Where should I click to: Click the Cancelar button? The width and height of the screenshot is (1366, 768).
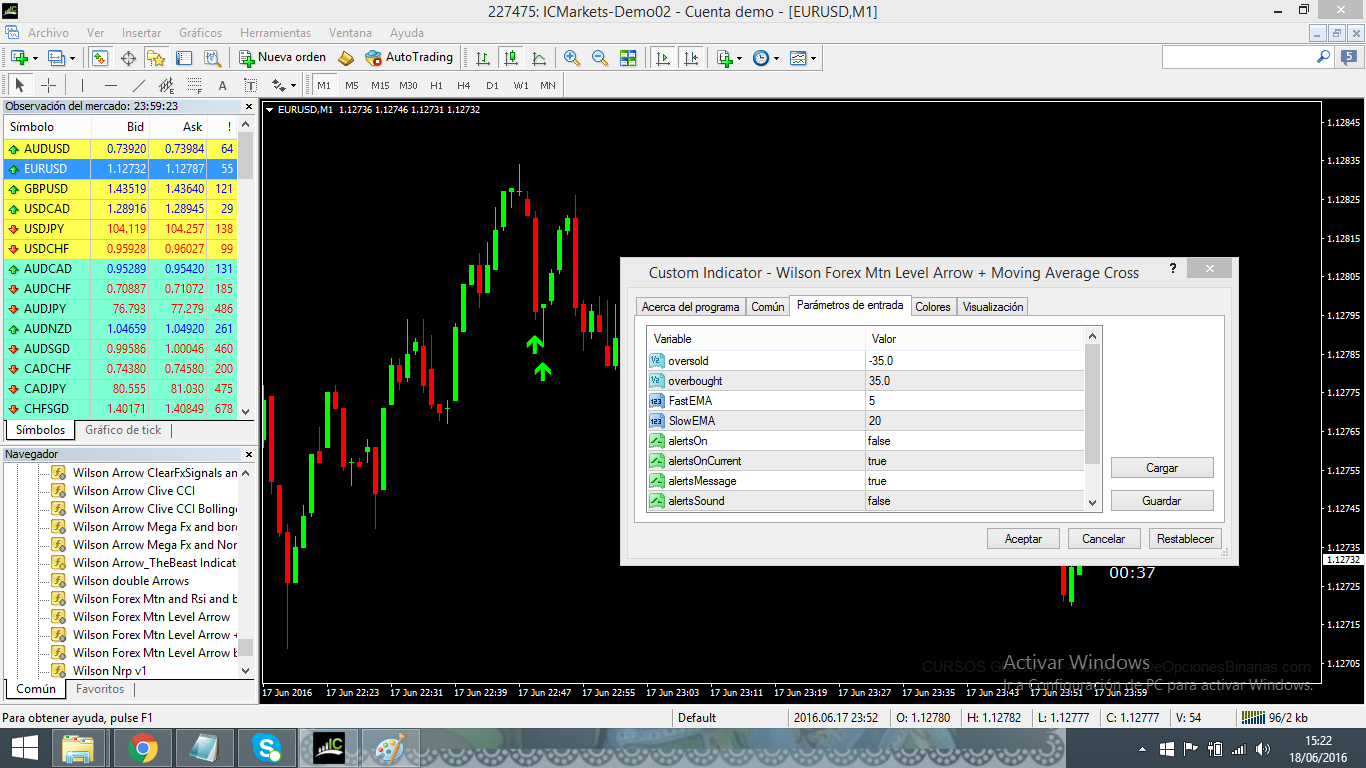coord(1104,539)
